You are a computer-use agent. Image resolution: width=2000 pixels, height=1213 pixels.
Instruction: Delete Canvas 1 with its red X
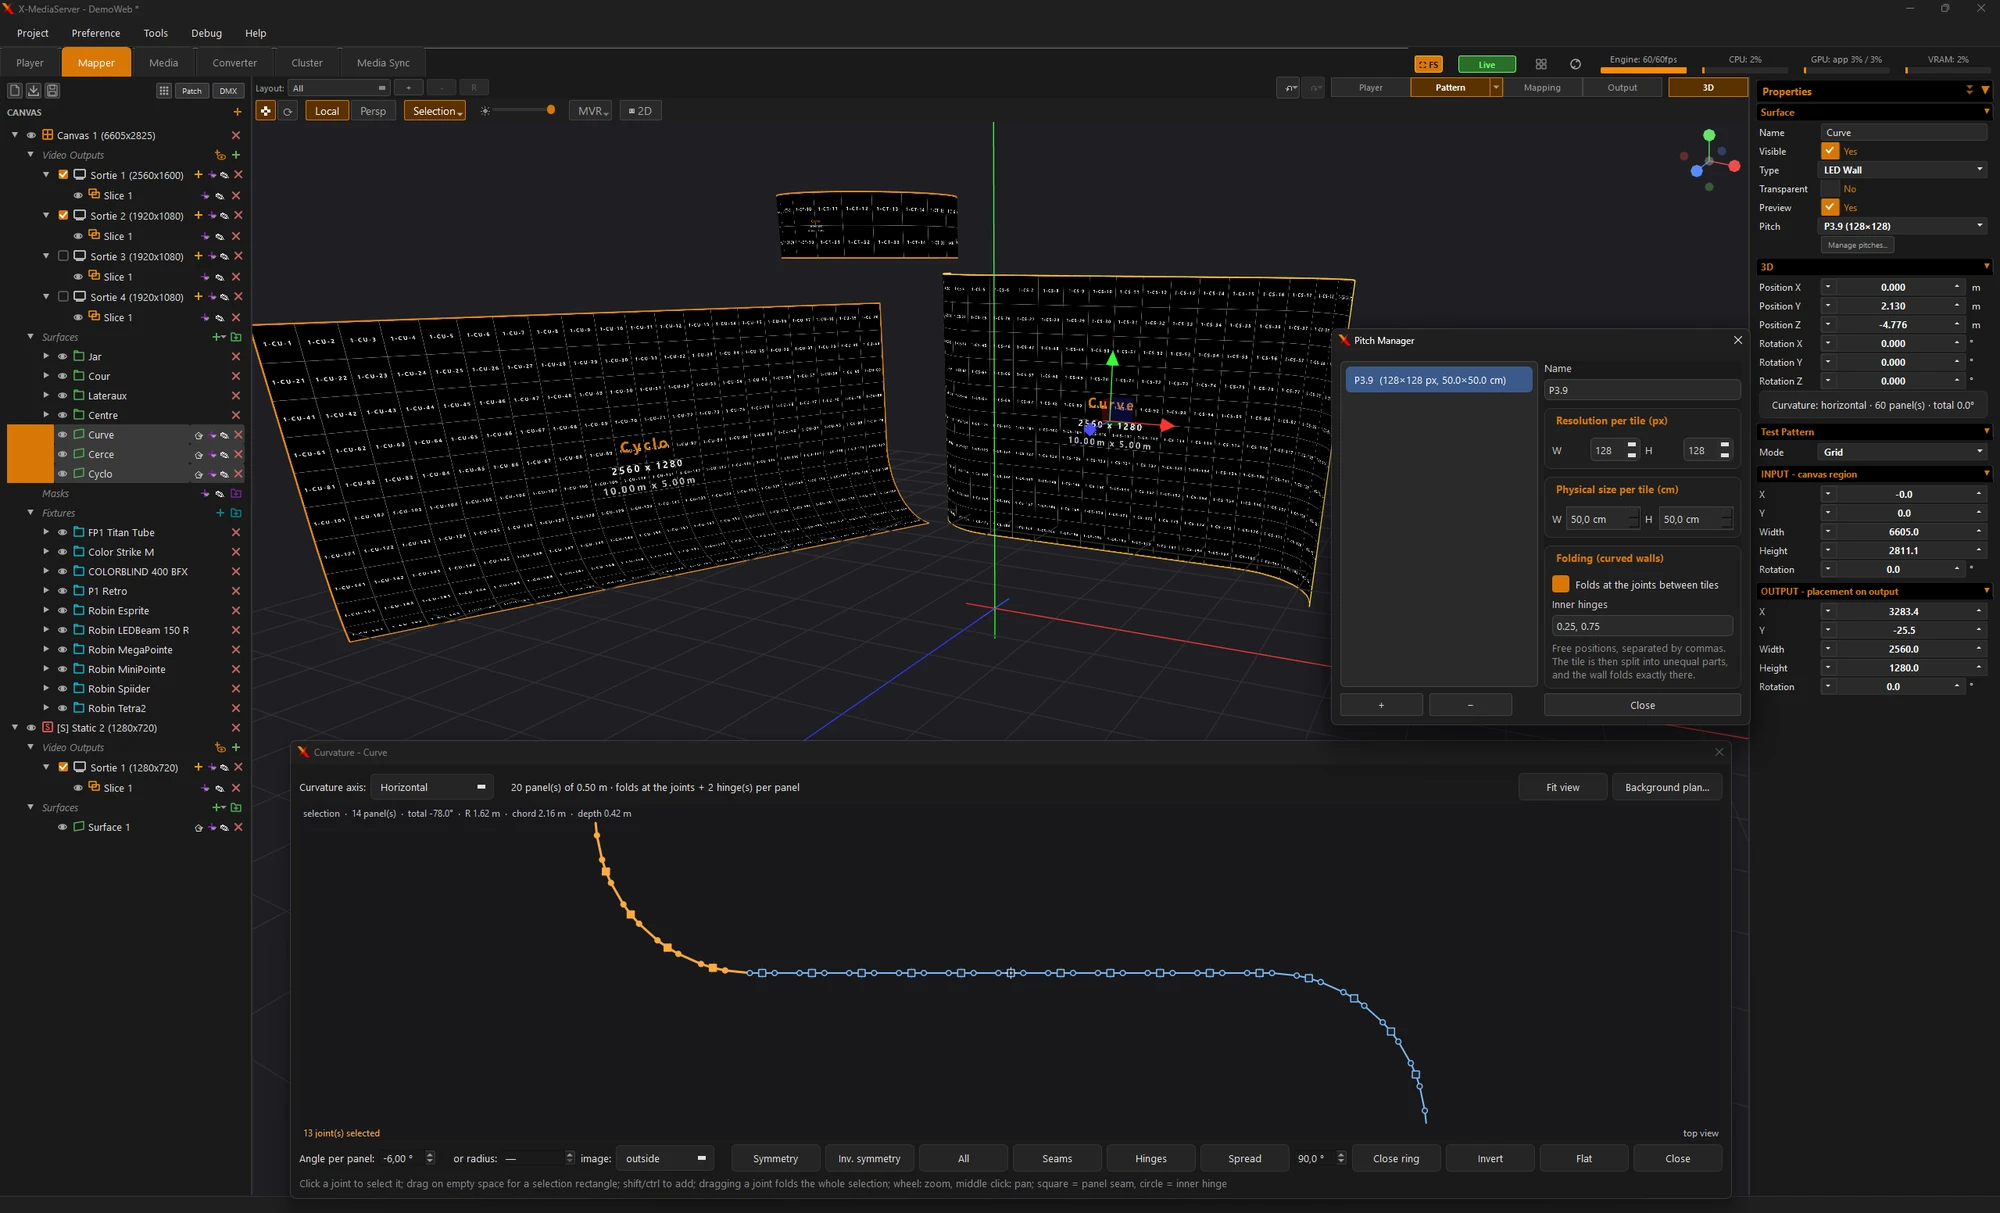[236, 135]
